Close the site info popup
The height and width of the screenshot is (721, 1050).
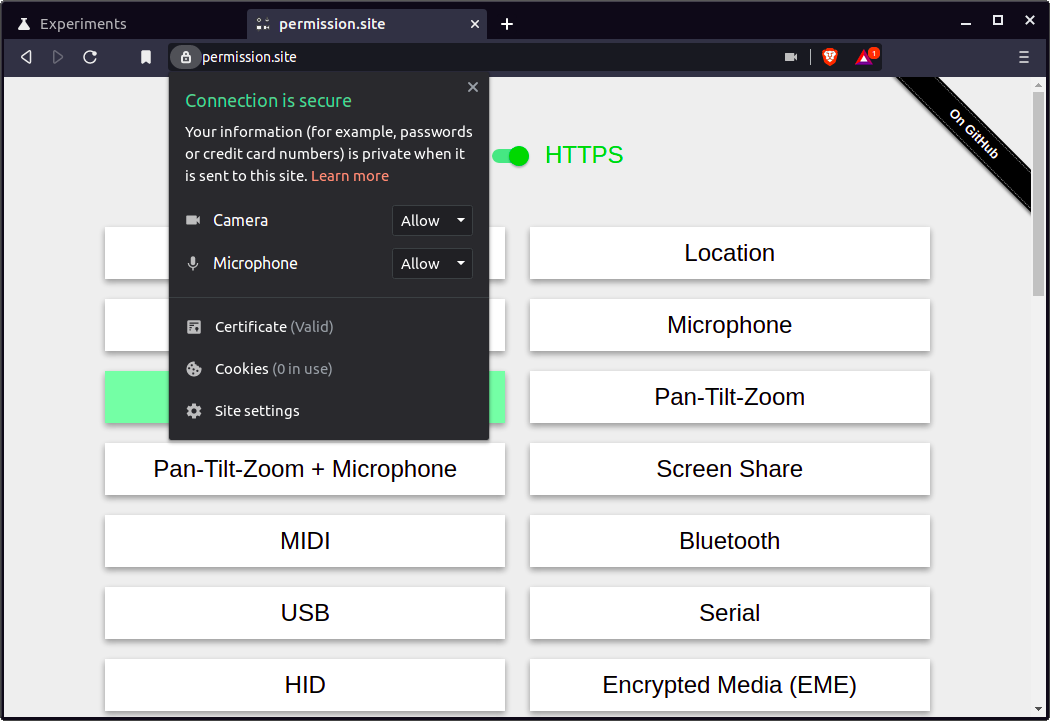(473, 87)
